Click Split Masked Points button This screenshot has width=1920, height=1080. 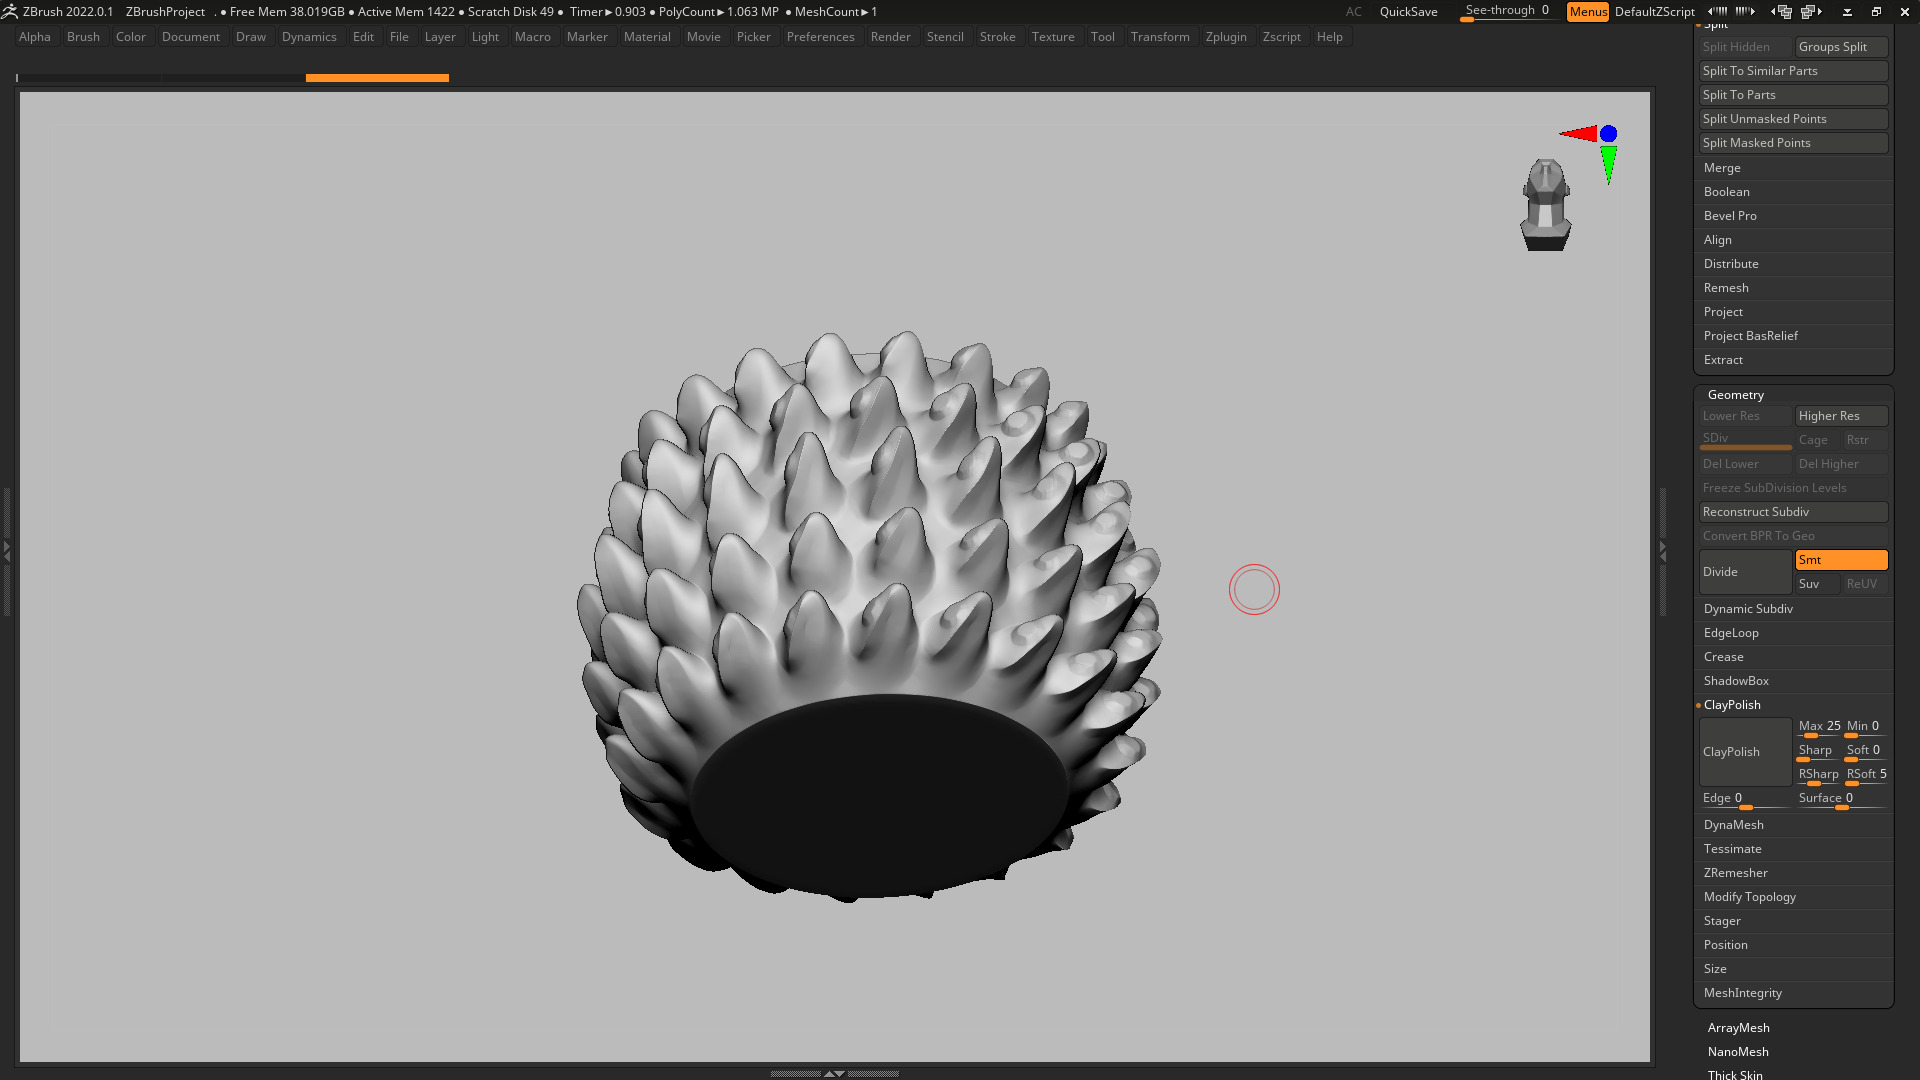[x=1793, y=143]
